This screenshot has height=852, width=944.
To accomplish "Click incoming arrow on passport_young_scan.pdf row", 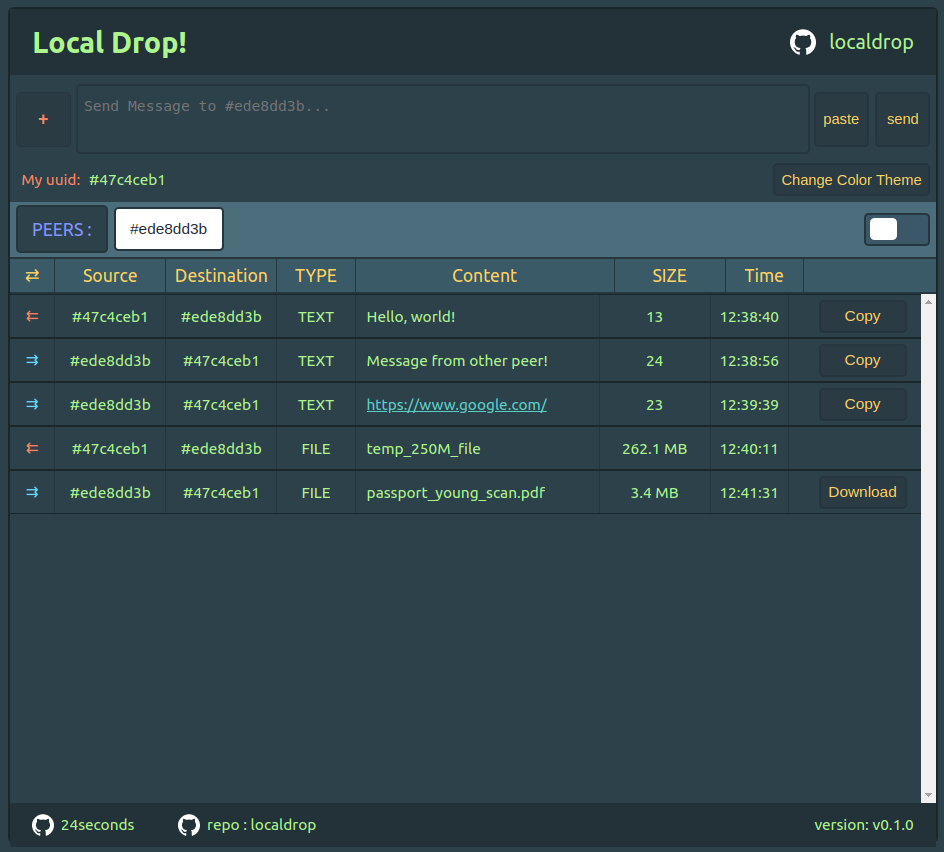I will (x=33, y=492).
